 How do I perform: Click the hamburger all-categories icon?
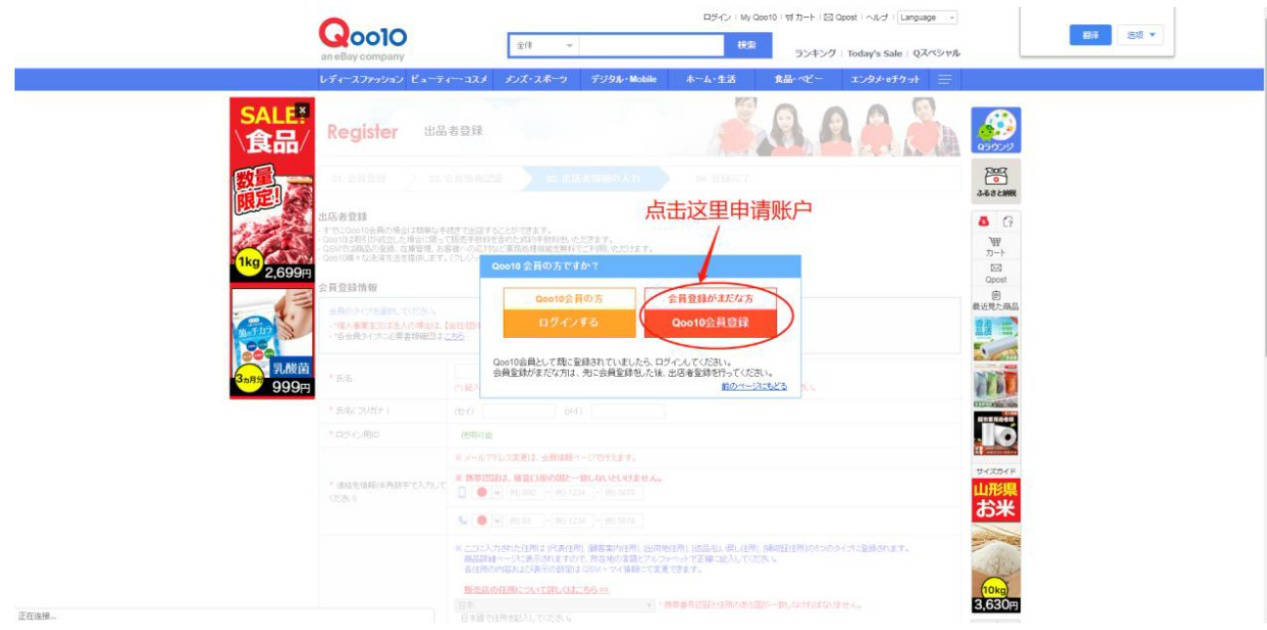(x=944, y=79)
